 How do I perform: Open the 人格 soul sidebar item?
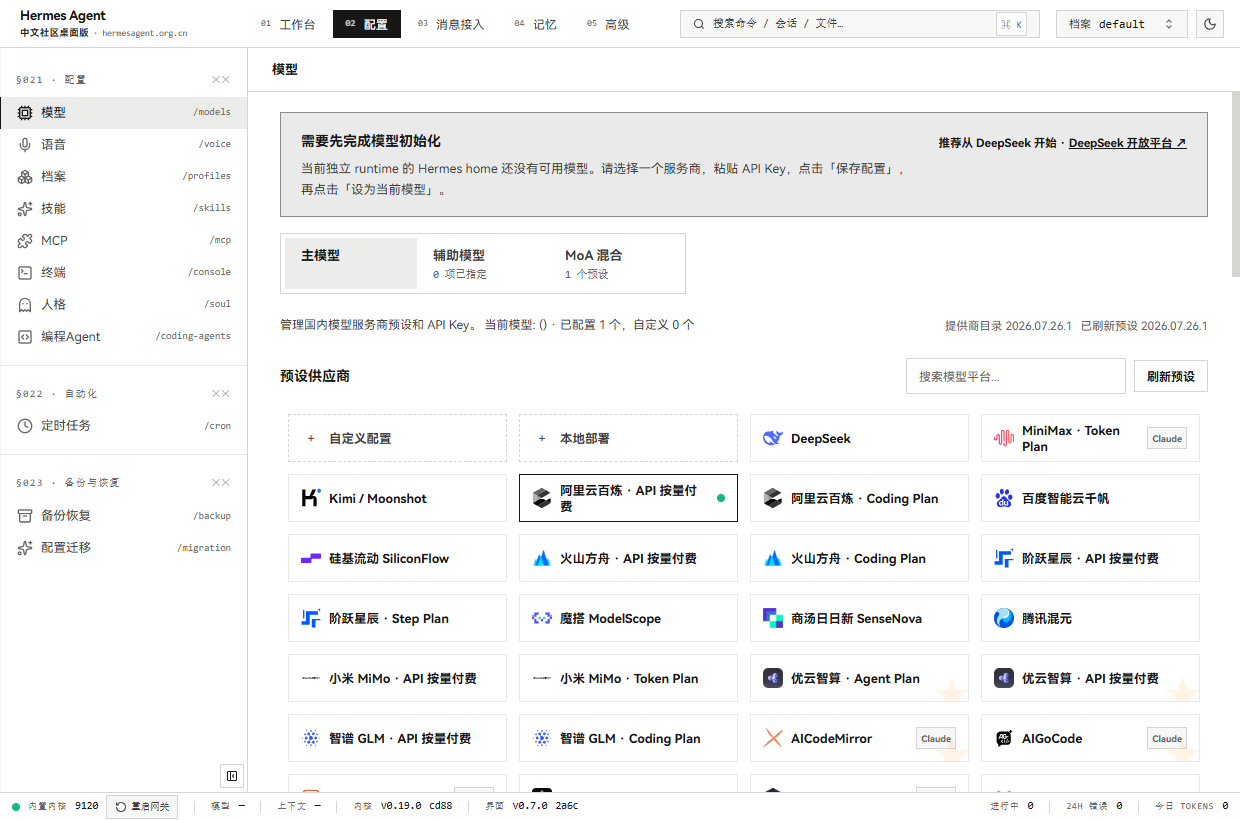pyautogui.click(x=124, y=305)
